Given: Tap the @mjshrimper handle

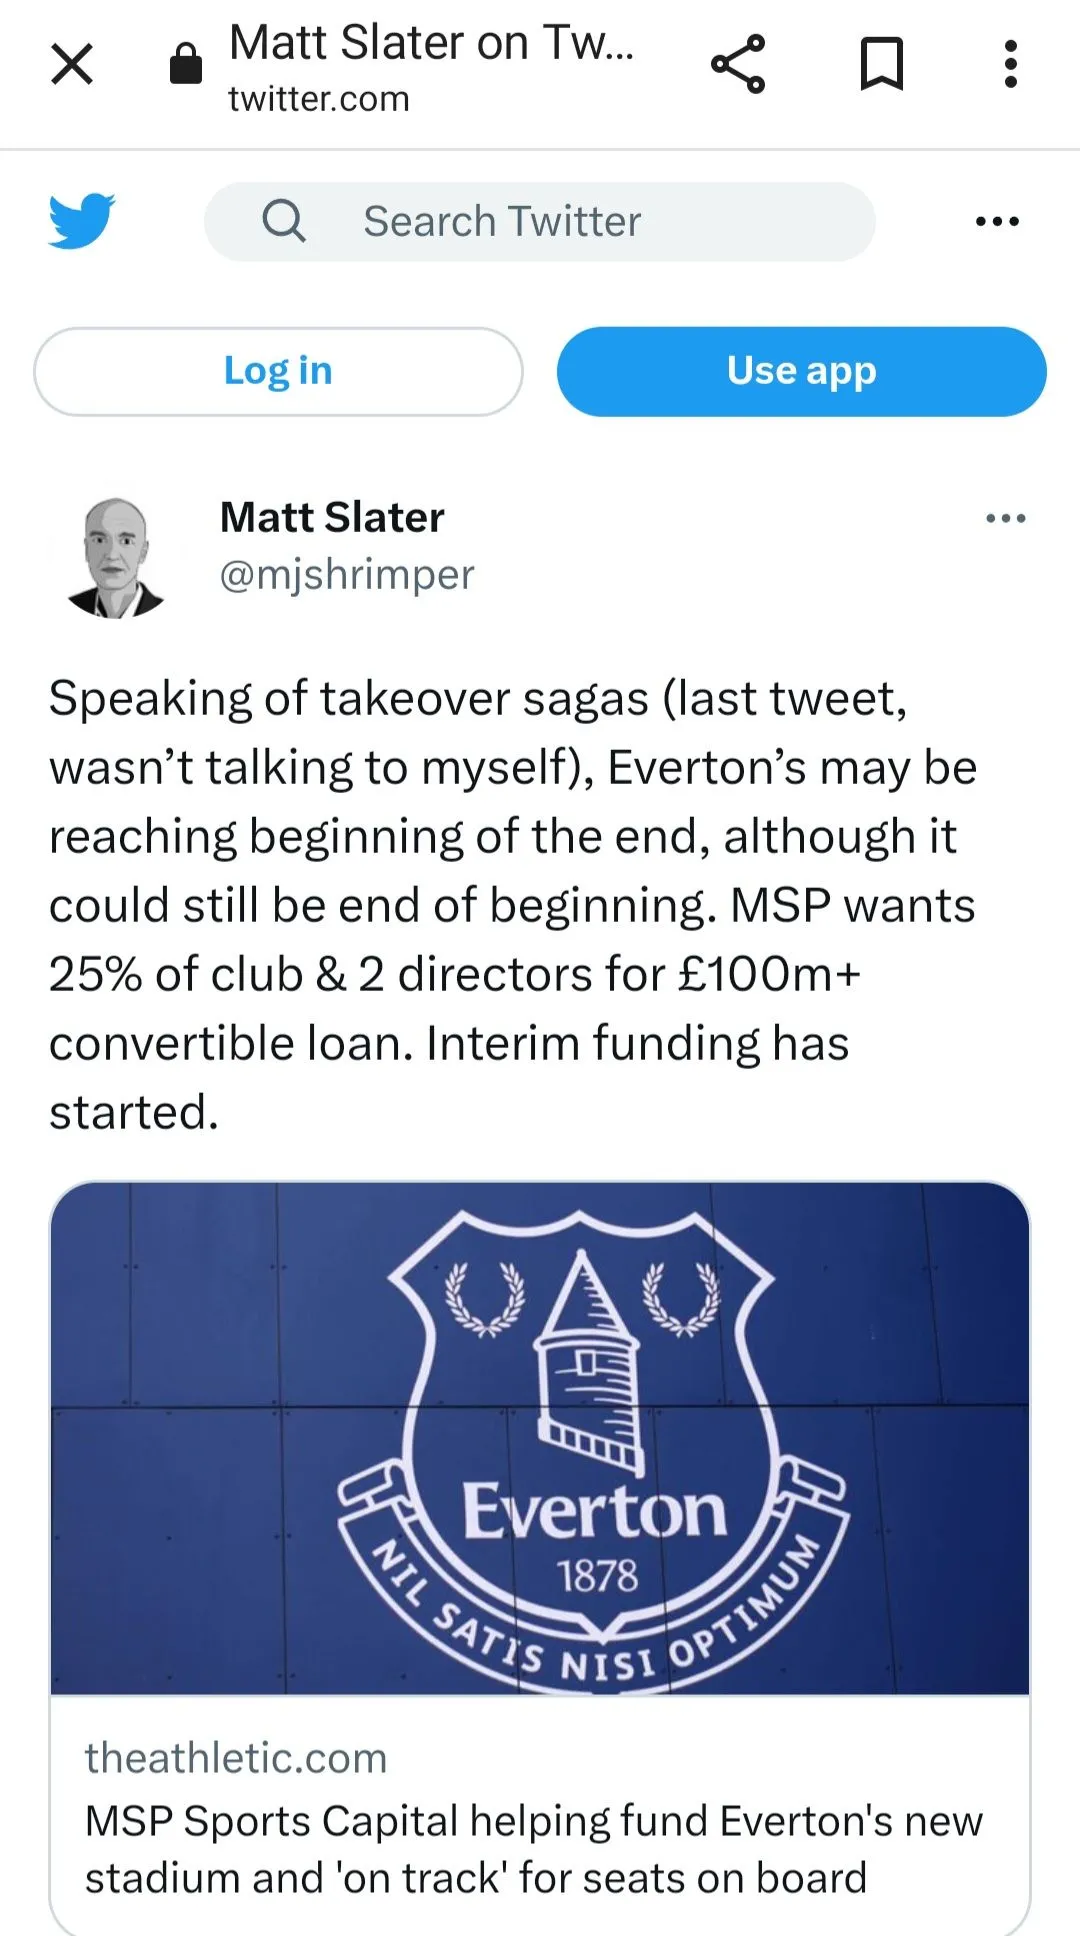Looking at the screenshot, I should pyautogui.click(x=347, y=575).
